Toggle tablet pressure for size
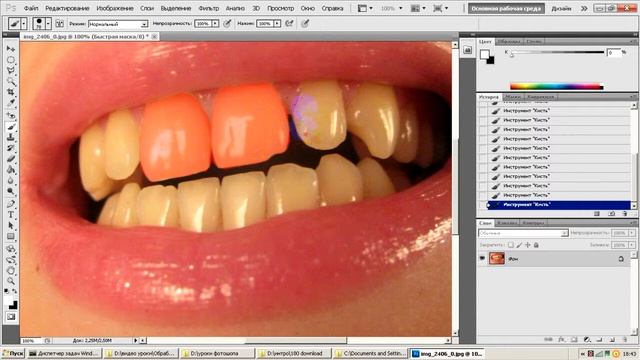 coord(305,24)
